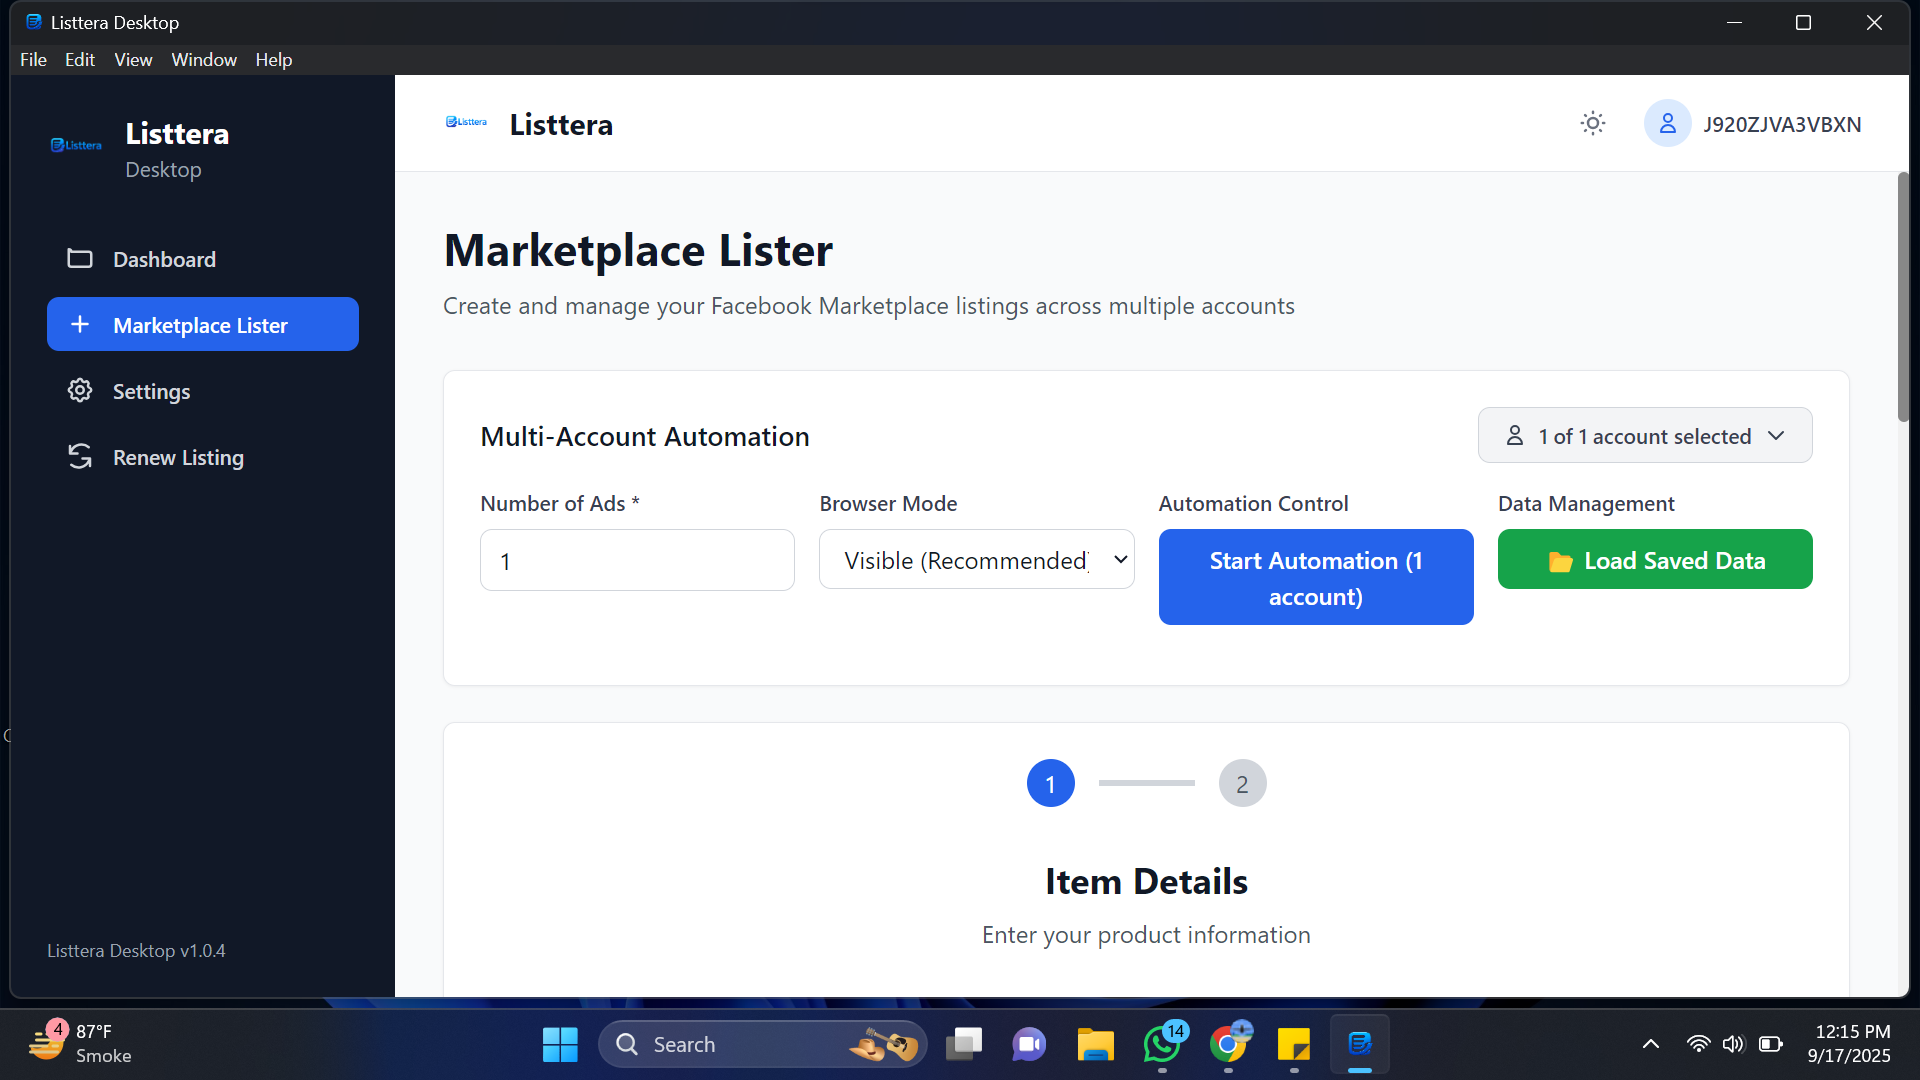Open Settings via the gear icon
This screenshot has width=1920, height=1080.
pos(80,391)
